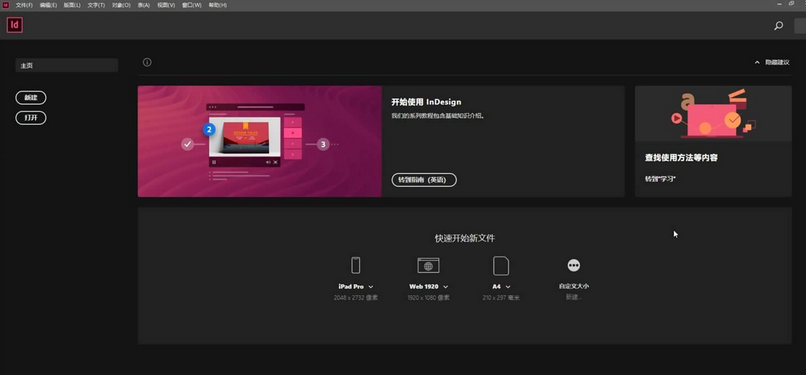Click the custom size ellipsis icon
Image resolution: width=806 pixels, height=375 pixels.
tap(574, 265)
